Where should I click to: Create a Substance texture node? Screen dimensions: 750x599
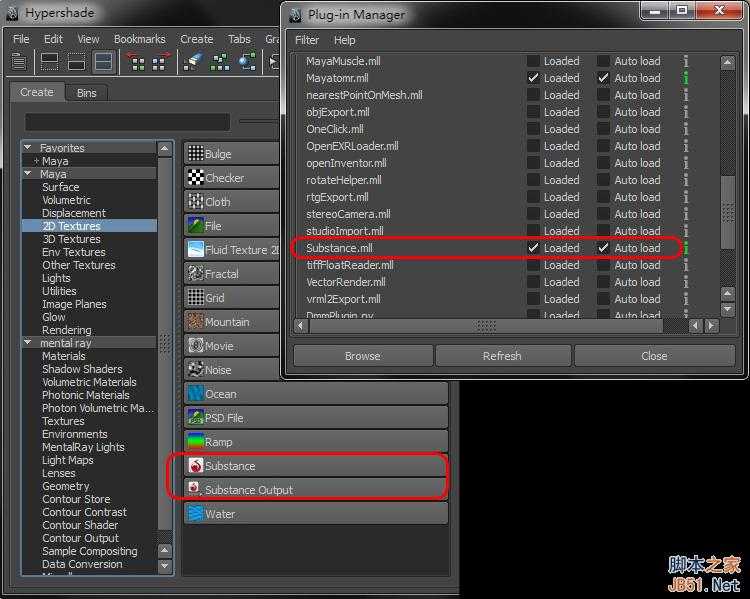point(316,466)
